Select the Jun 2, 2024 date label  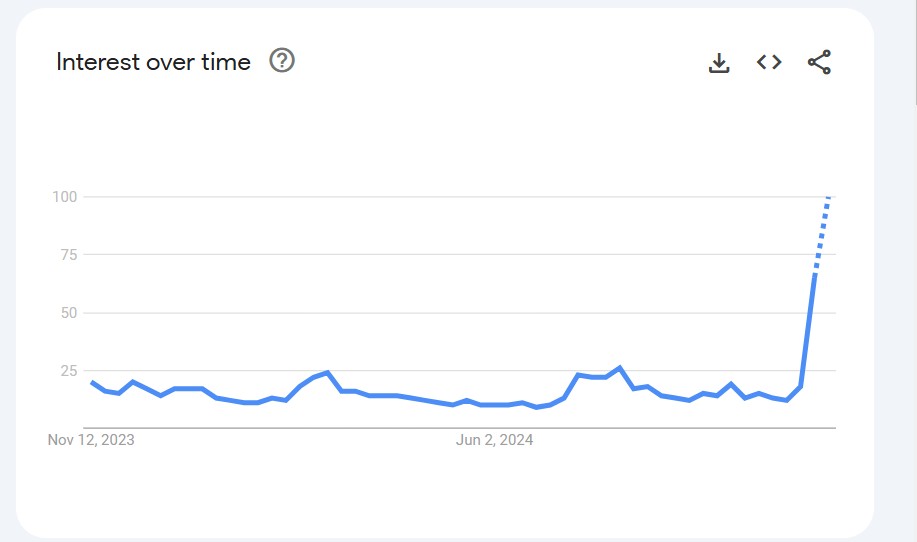pos(494,440)
